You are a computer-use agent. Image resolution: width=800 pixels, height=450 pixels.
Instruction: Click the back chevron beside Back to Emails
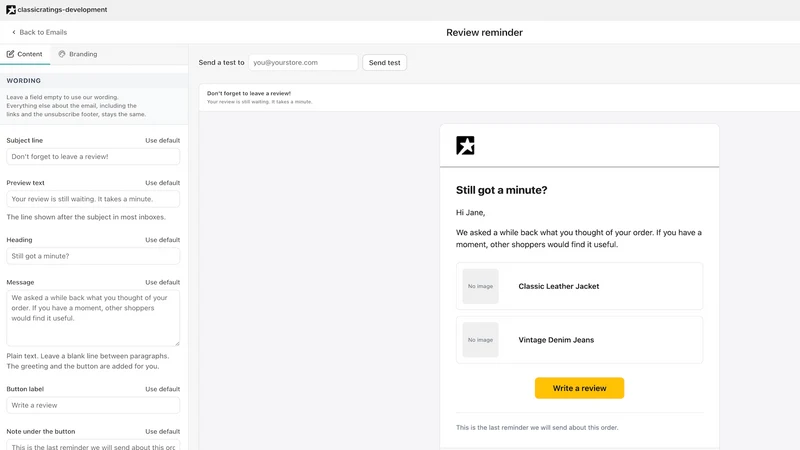click(x=14, y=32)
